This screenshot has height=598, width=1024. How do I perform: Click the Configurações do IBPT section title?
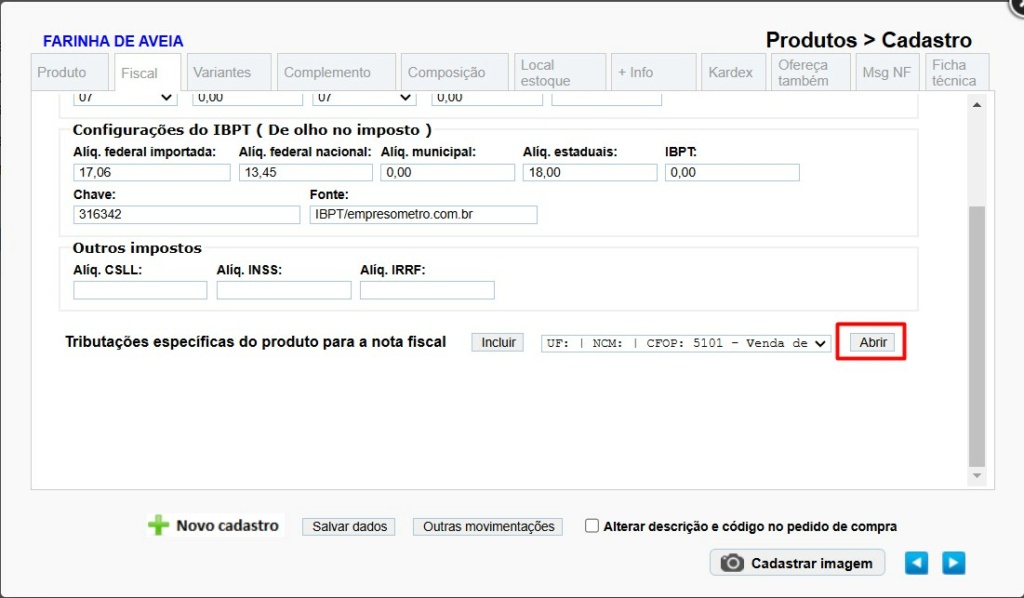(252, 130)
